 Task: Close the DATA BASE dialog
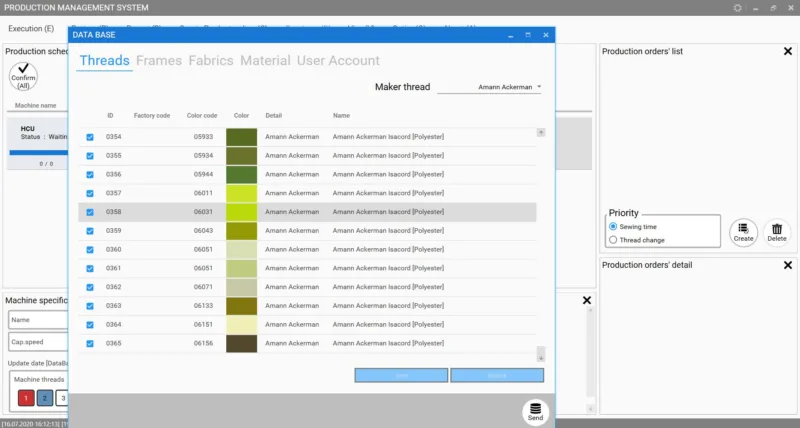tap(545, 35)
